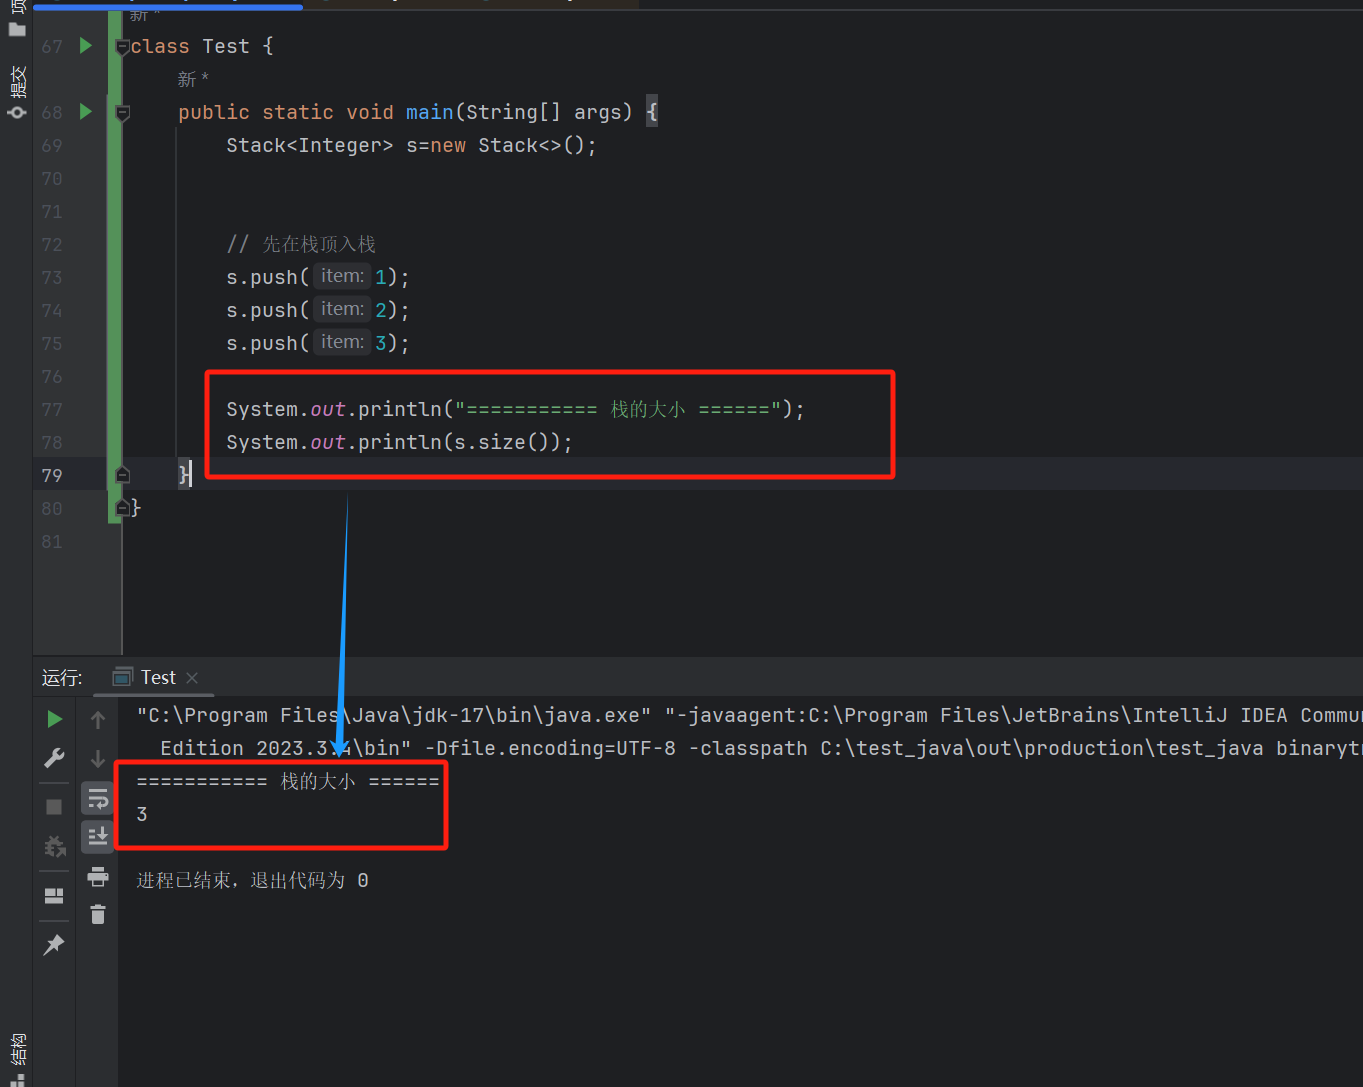Click 'main' method name
Viewport: 1363px width, 1087px height.
pyautogui.click(x=429, y=112)
